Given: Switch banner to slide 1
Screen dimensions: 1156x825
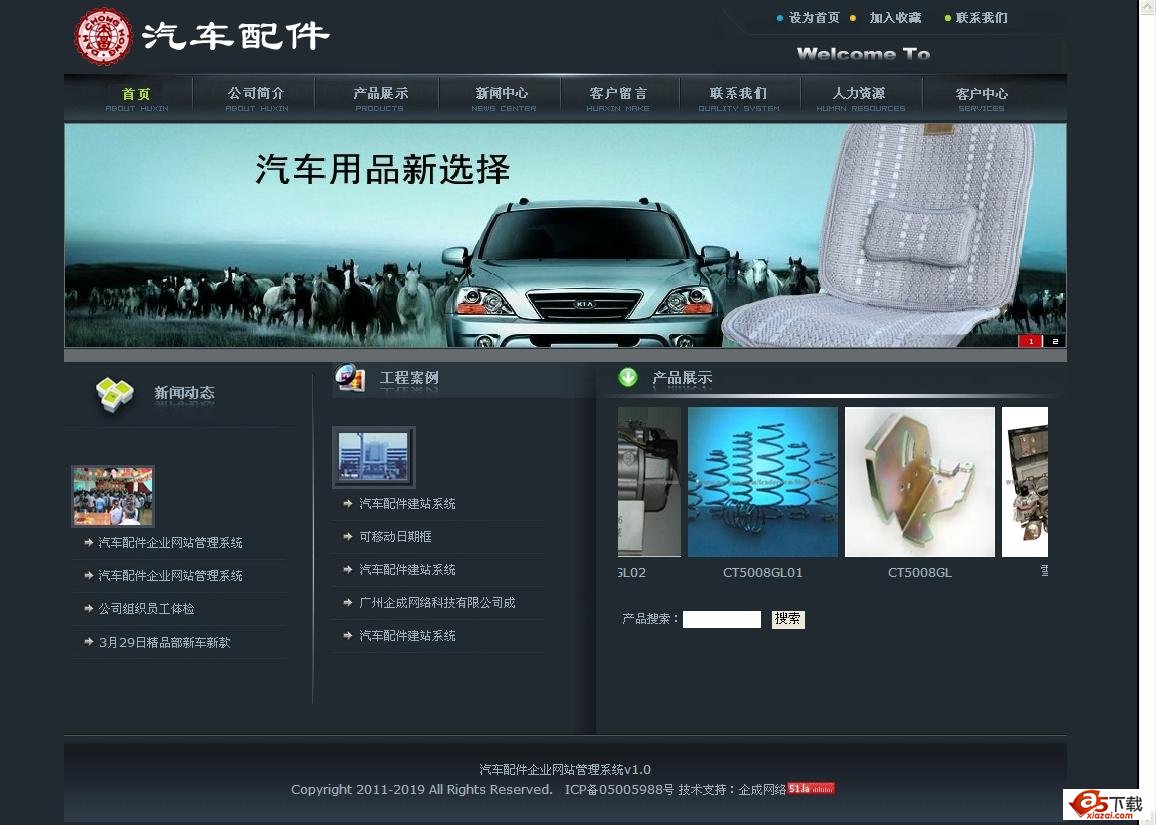Looking at the screenshot, I should pyautogui.click(x=1030, y=341).
